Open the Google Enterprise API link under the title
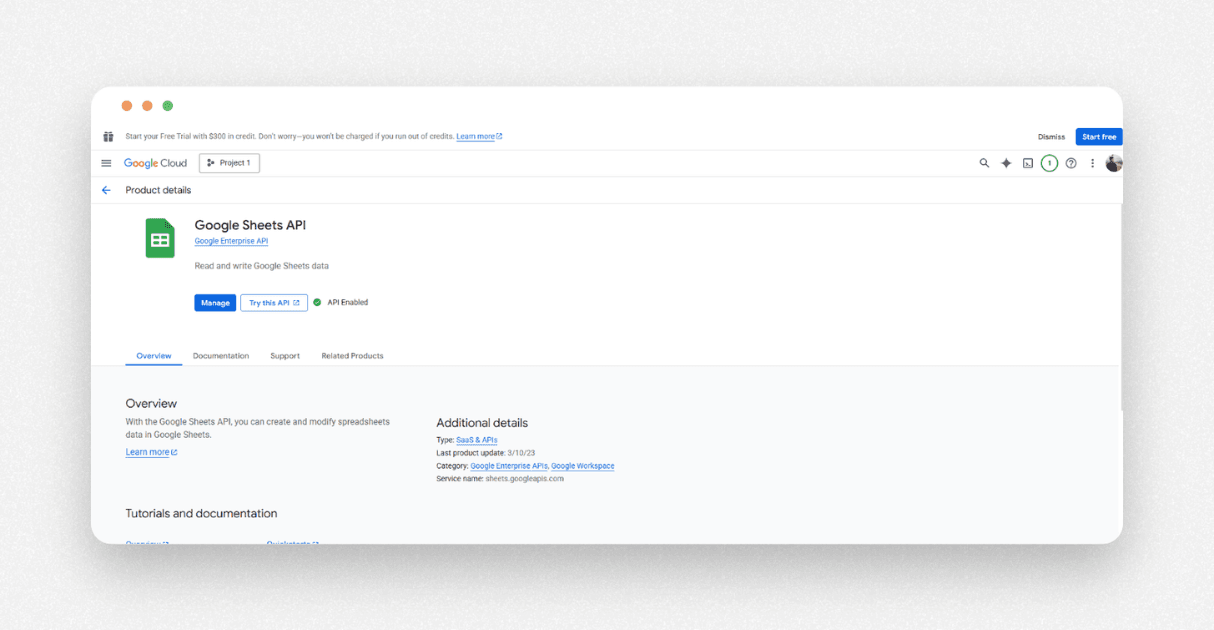Viewport: 1214px width, 630px height. [x=231, y=241]
